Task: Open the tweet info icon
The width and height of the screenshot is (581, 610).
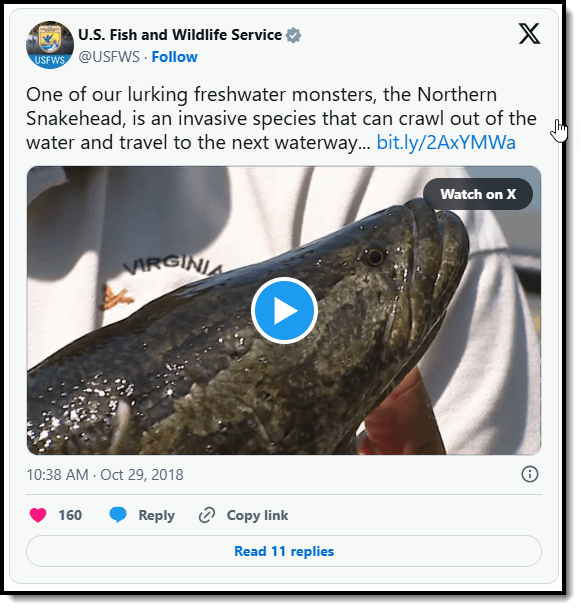Action: (530, 474)
